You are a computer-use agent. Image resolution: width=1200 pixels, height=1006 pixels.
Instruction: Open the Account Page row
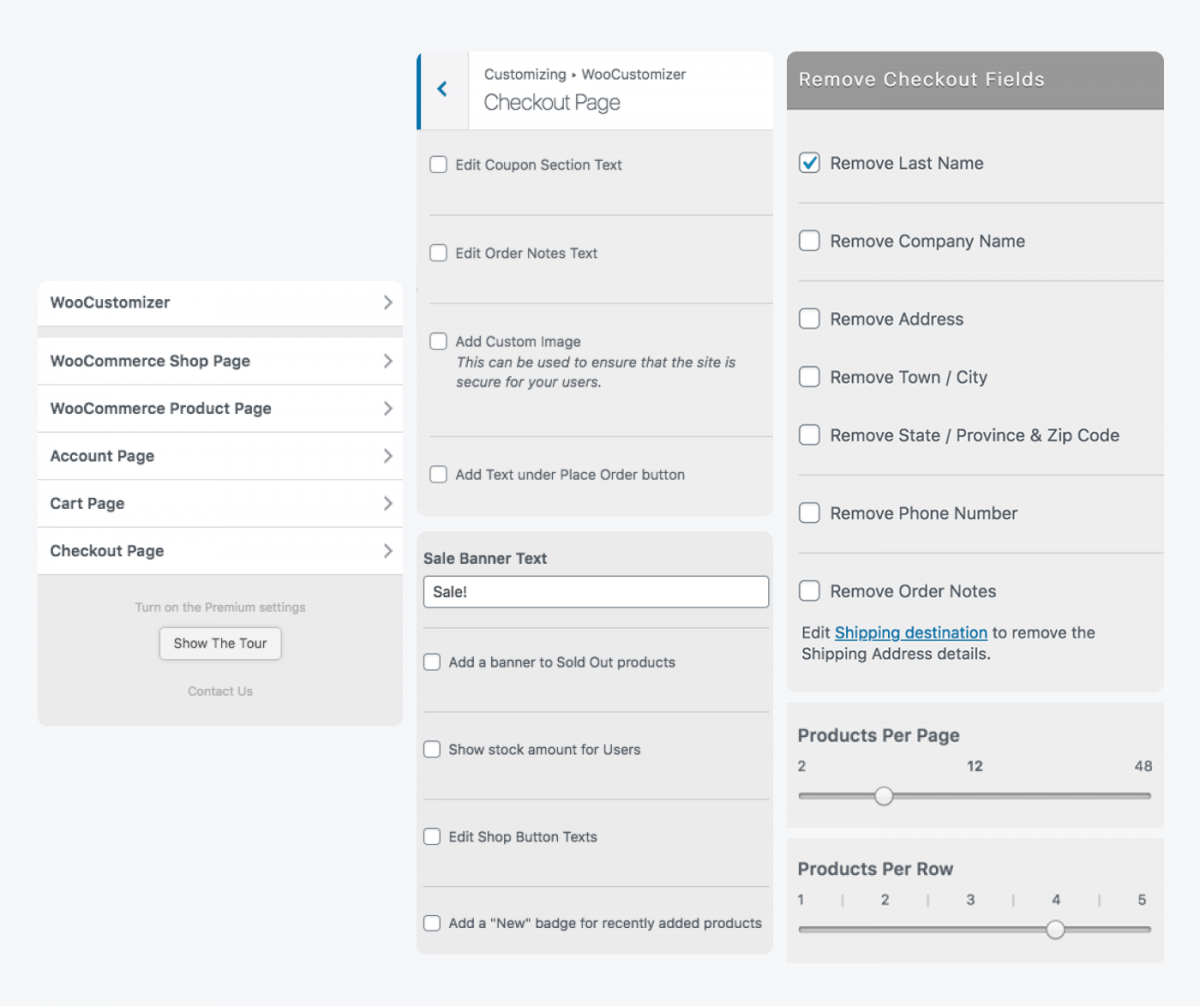click(x=220, y=456)
